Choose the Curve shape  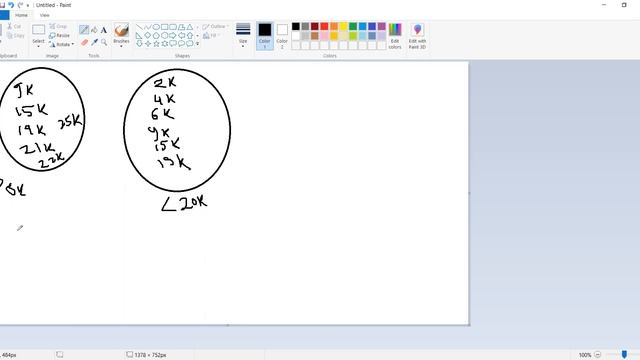click(147, 27)
